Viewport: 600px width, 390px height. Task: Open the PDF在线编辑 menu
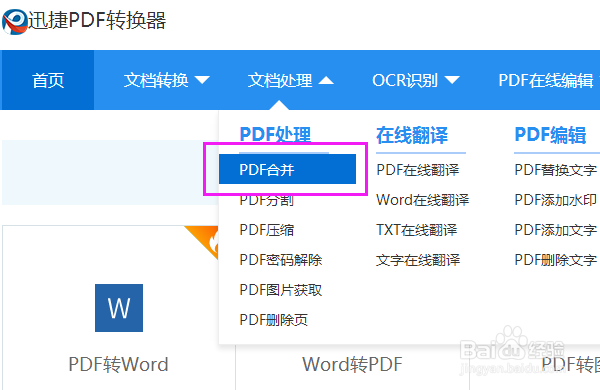(x=546, y=80)
